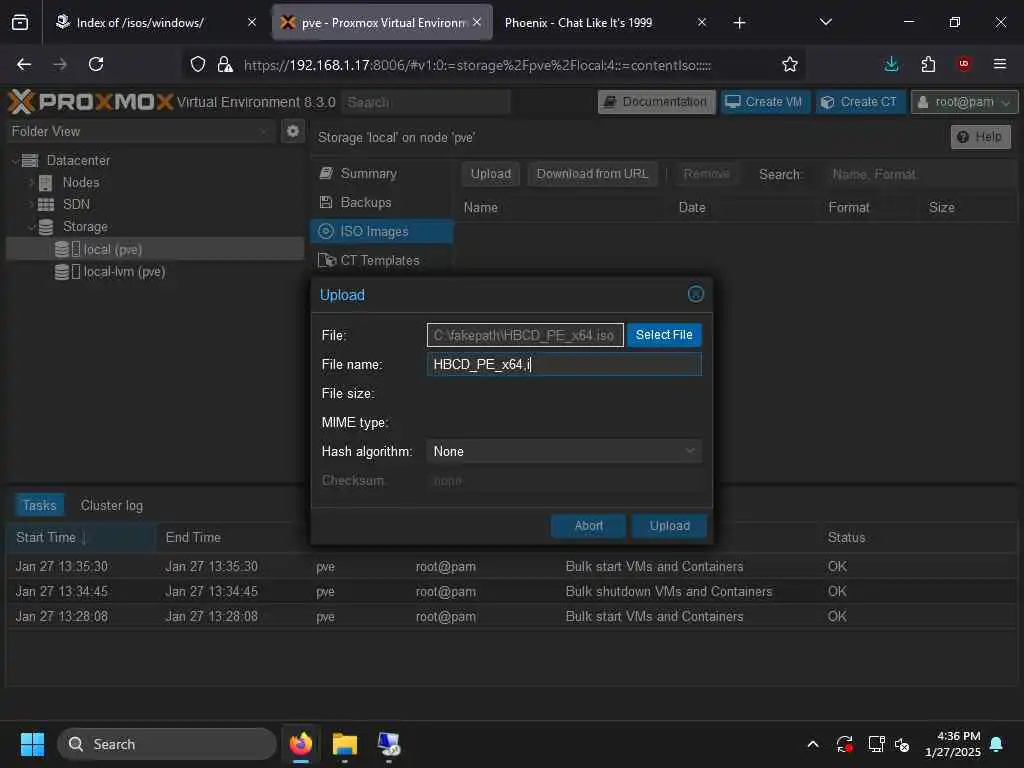Open the browser extensions puzzle icon
1024x768 pixels.
point(927,64)
